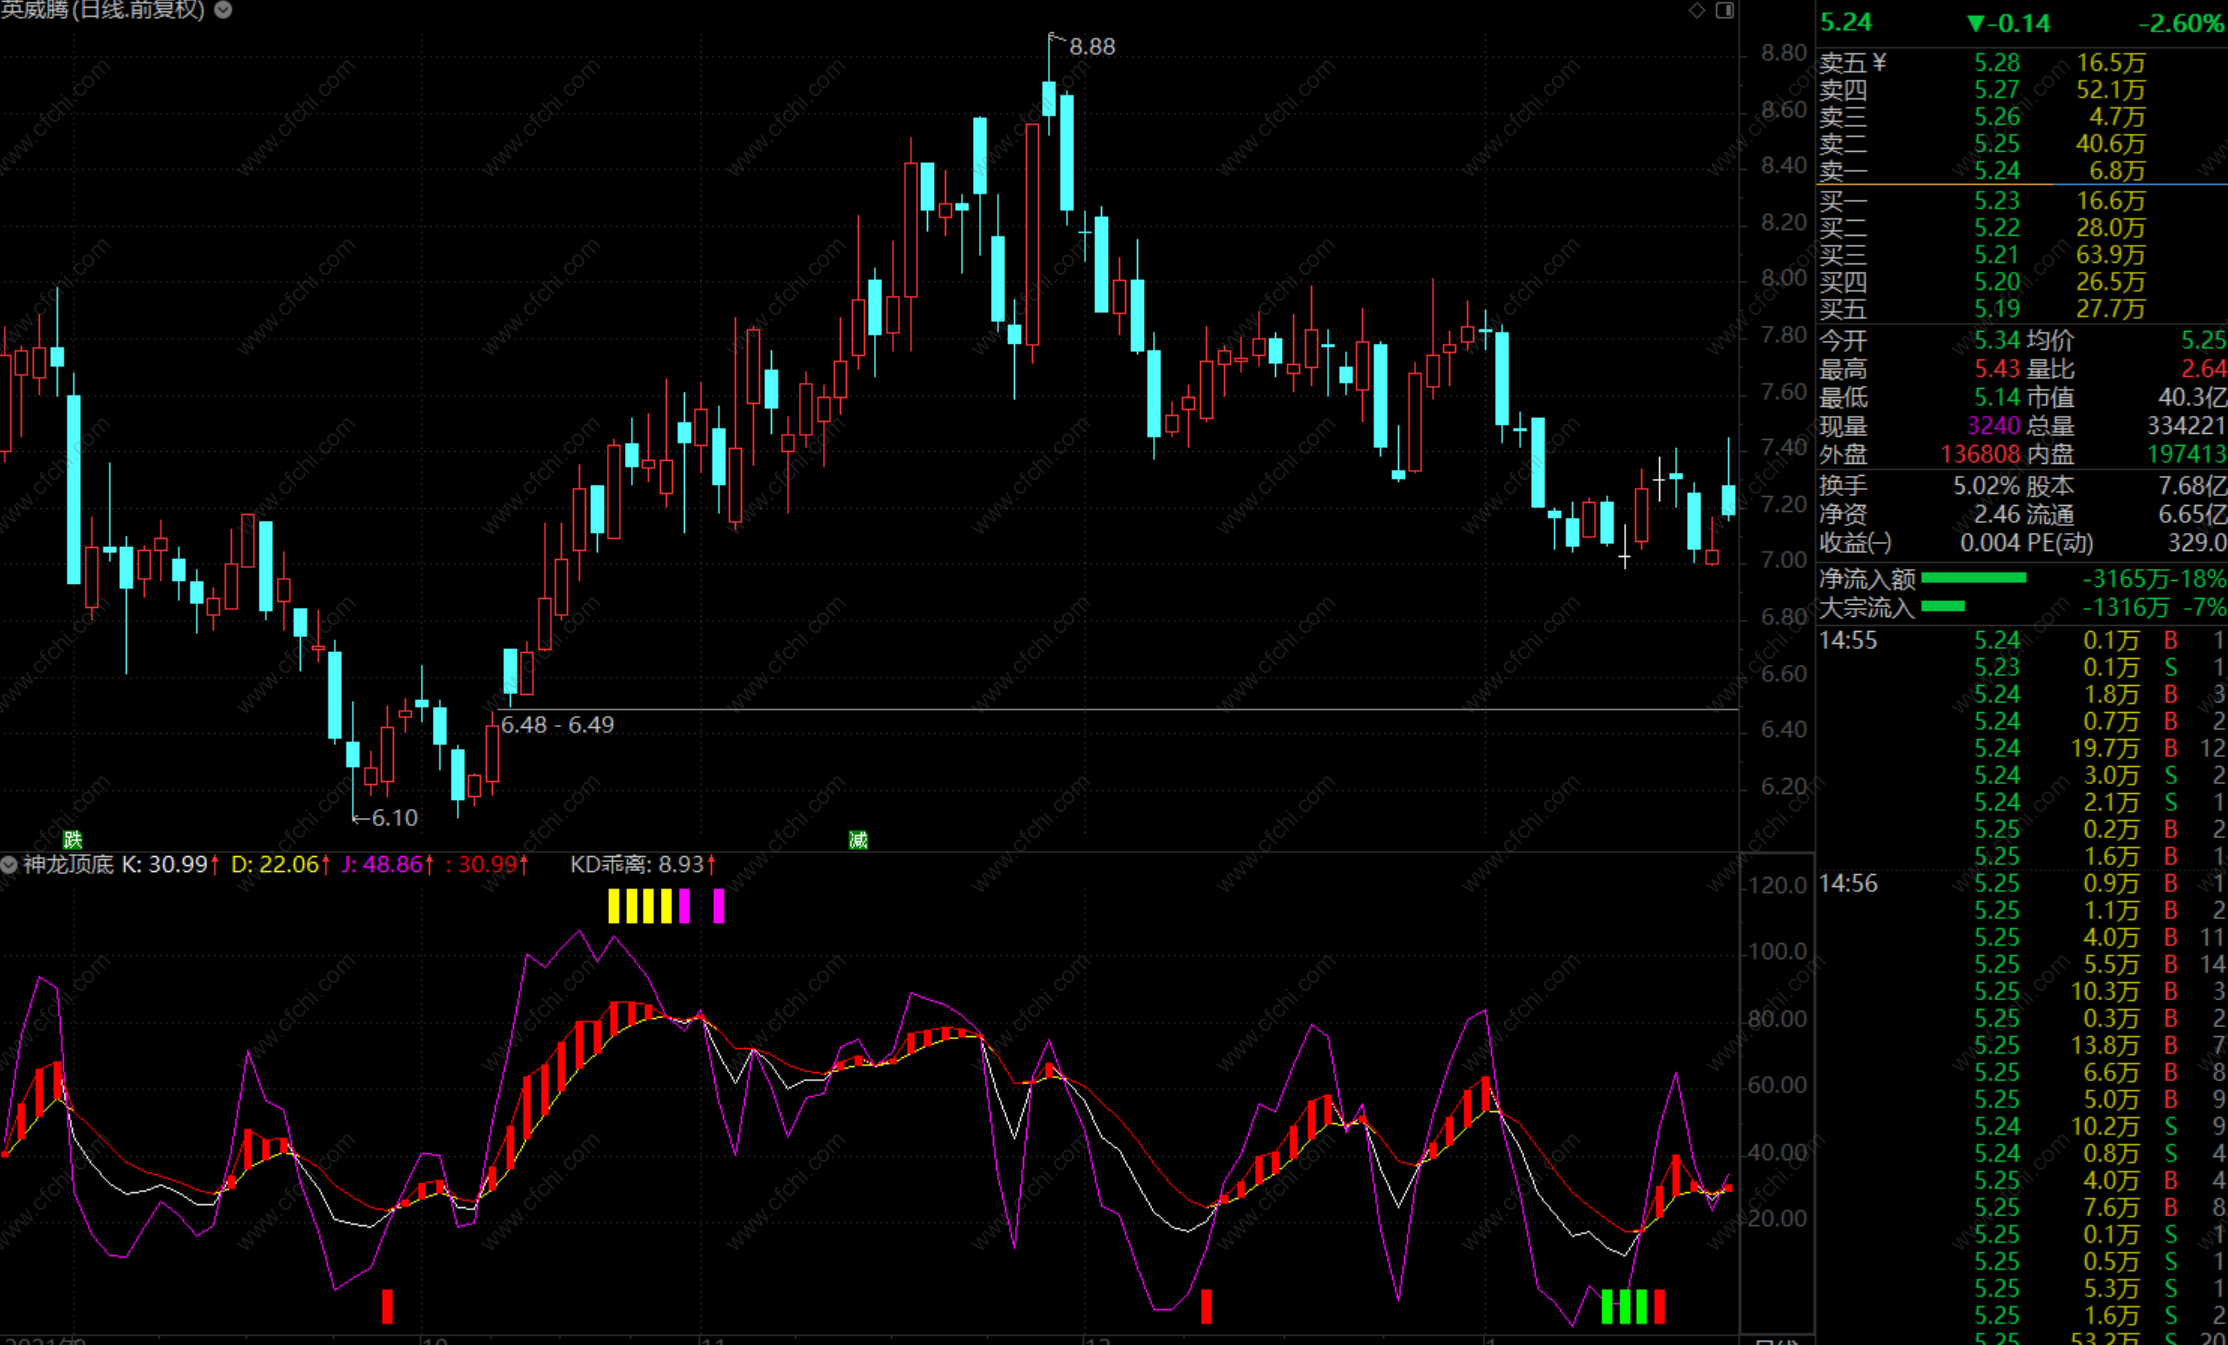
Task: Toggle the side panel layout icon
Action: [x=1725, y=10]
